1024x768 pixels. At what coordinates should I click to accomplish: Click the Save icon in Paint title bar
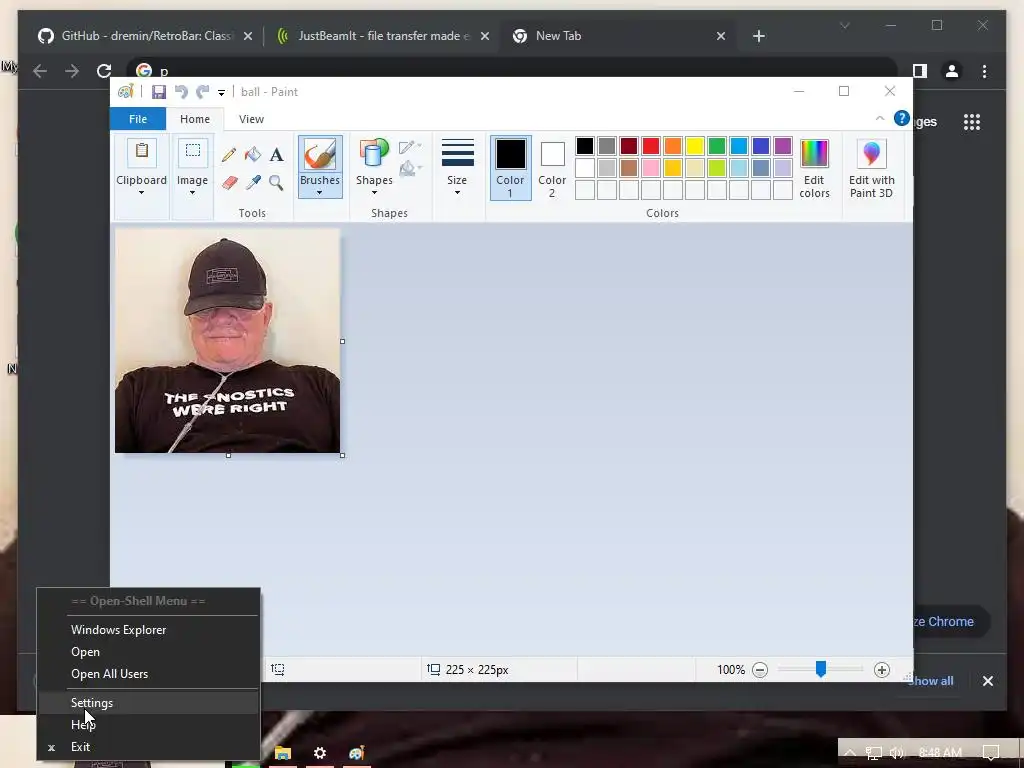point(159,92)
